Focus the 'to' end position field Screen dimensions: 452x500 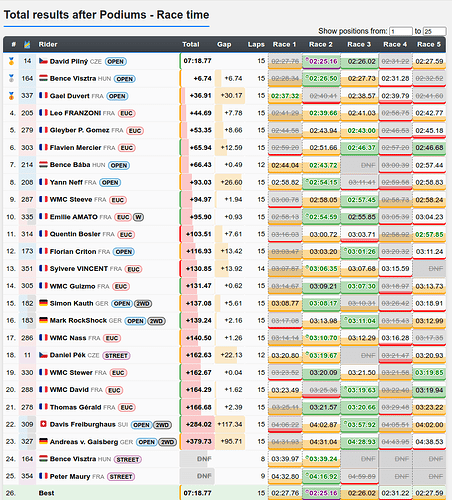click(435, 31)
